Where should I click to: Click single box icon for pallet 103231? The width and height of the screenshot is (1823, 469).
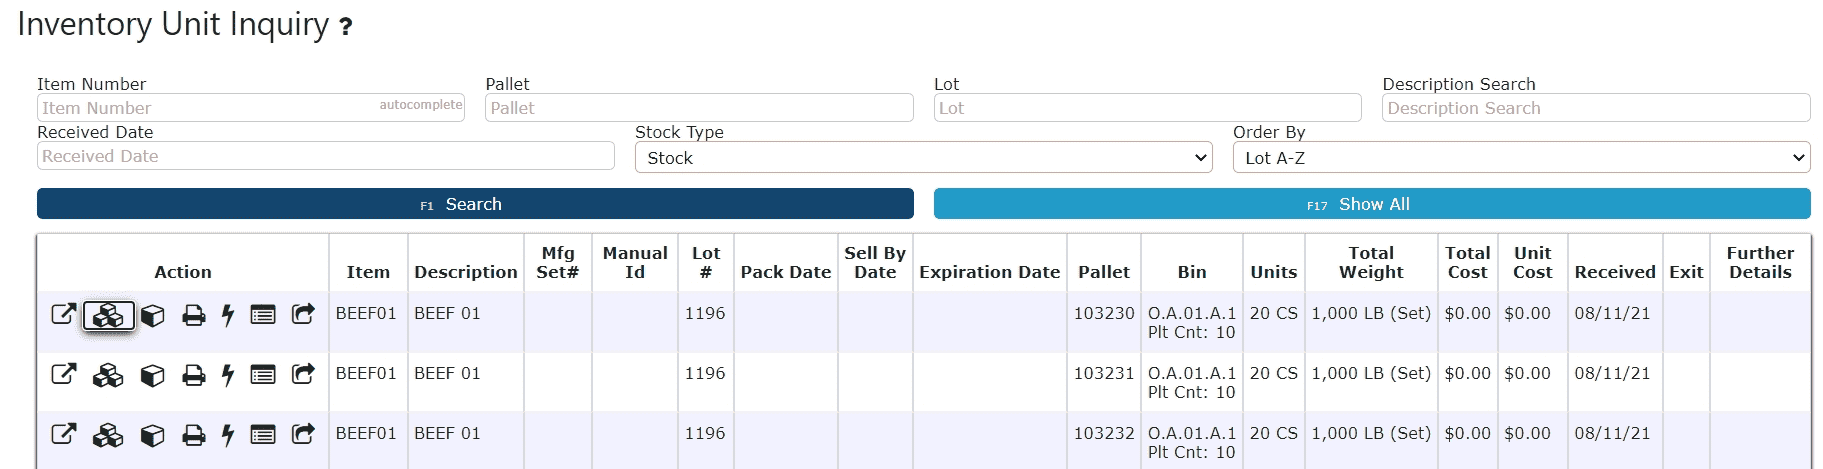pyautogui.click(x=152, y=375)
